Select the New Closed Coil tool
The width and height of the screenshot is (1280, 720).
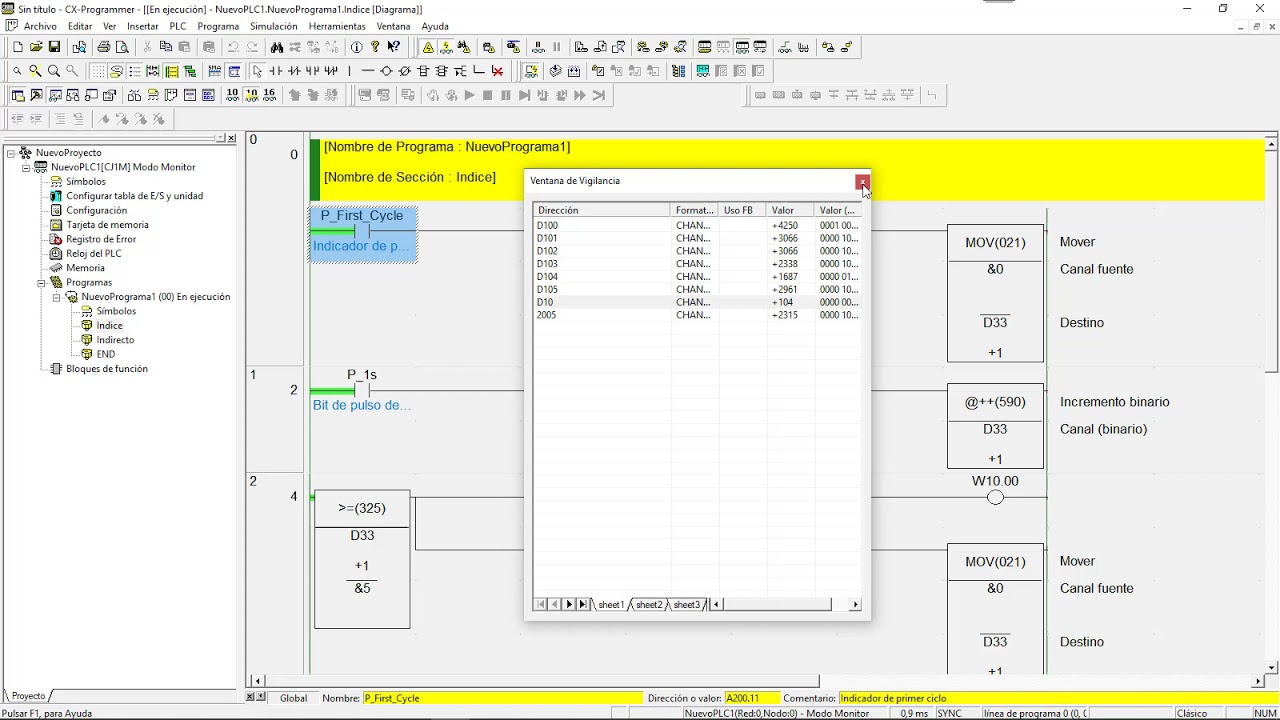coord(405,71)
